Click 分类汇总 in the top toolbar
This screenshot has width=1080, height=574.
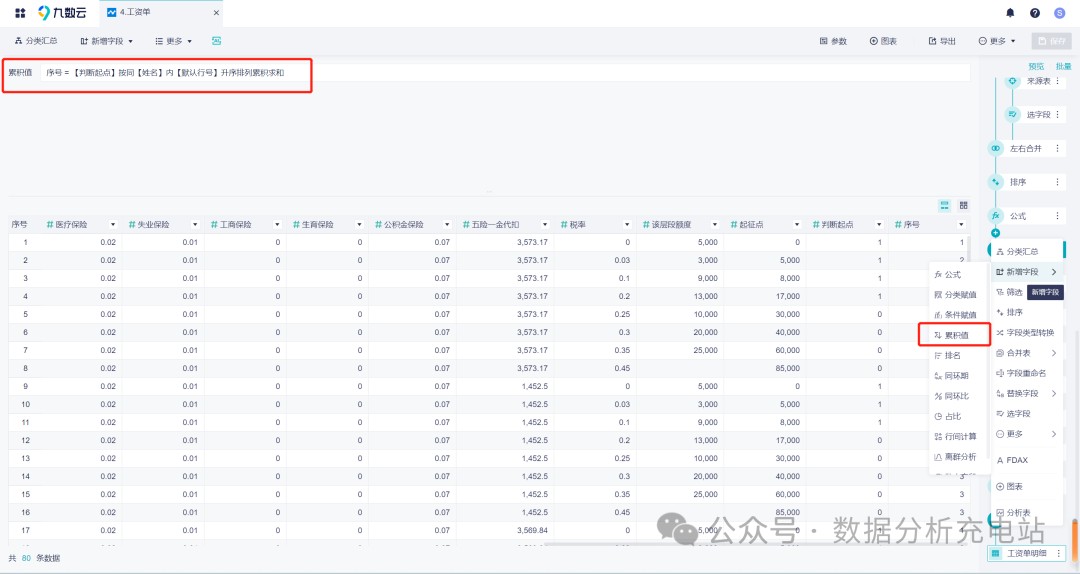[36, 41]
